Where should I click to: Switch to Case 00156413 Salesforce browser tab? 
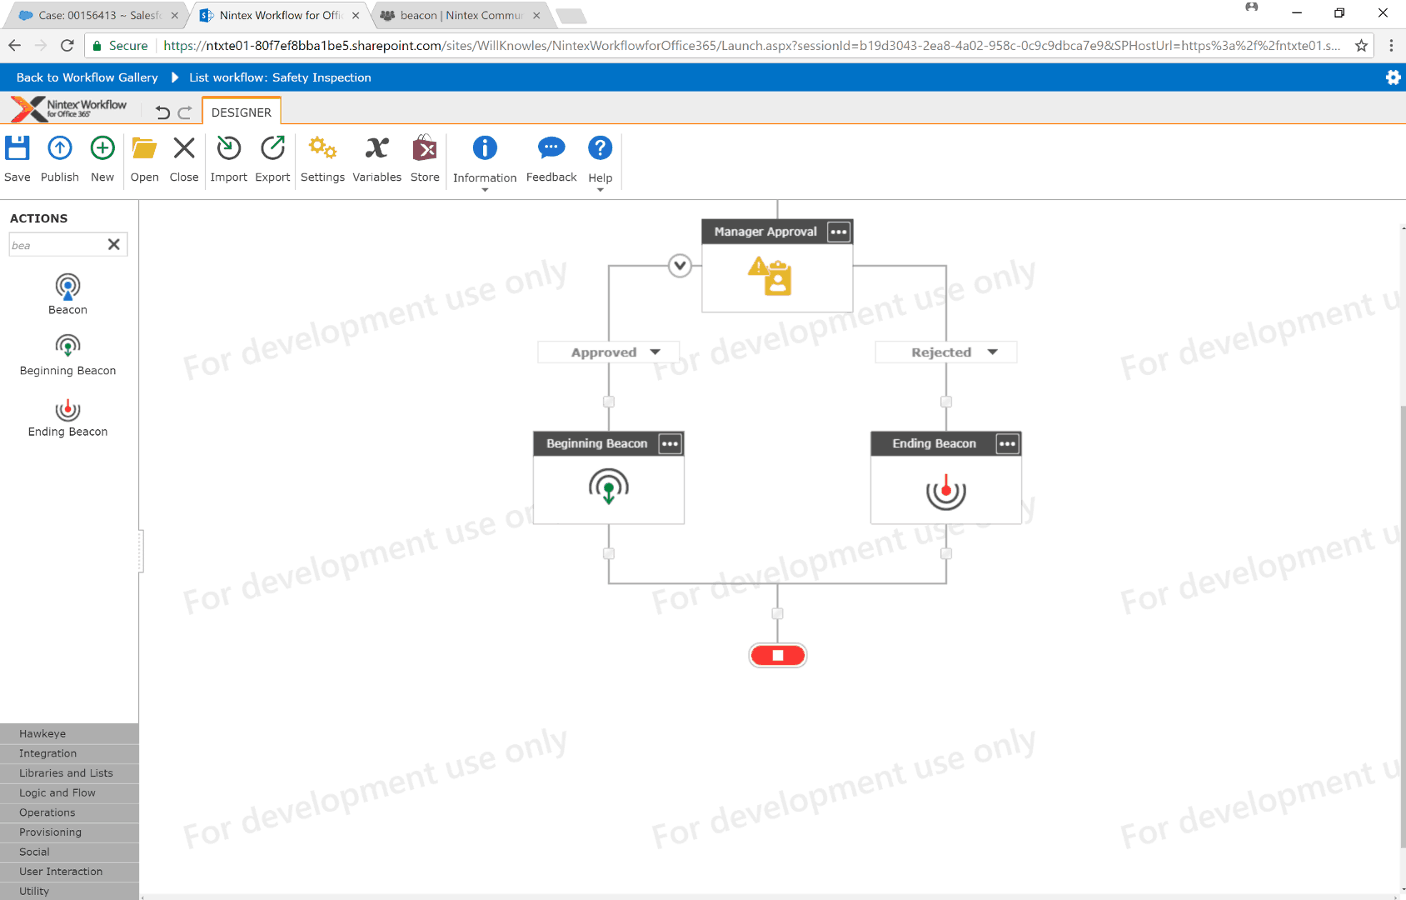tap(95, 15)
